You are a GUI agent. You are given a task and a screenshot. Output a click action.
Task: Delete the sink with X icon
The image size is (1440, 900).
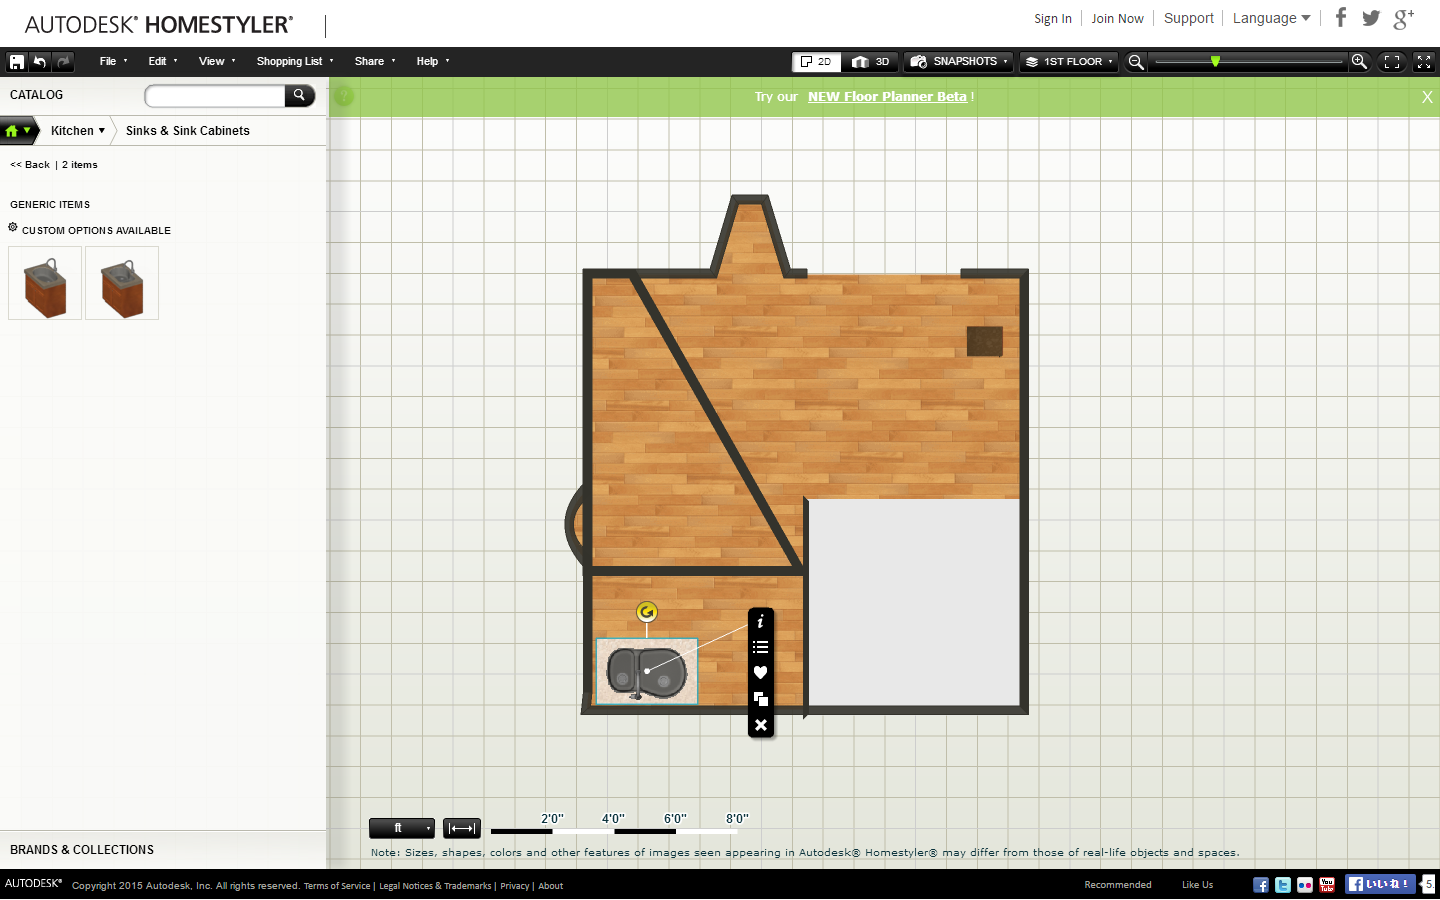point(760,725)
